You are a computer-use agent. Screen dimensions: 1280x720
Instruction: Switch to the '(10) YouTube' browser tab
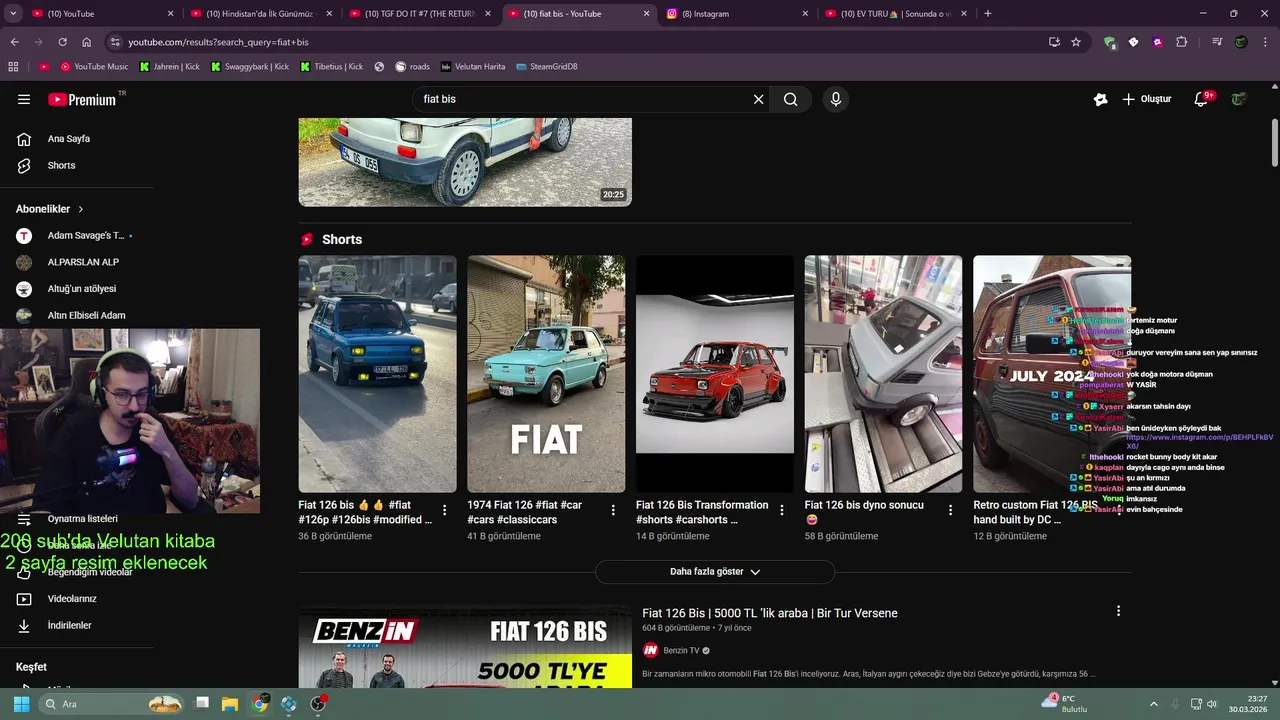click(100, 14)
